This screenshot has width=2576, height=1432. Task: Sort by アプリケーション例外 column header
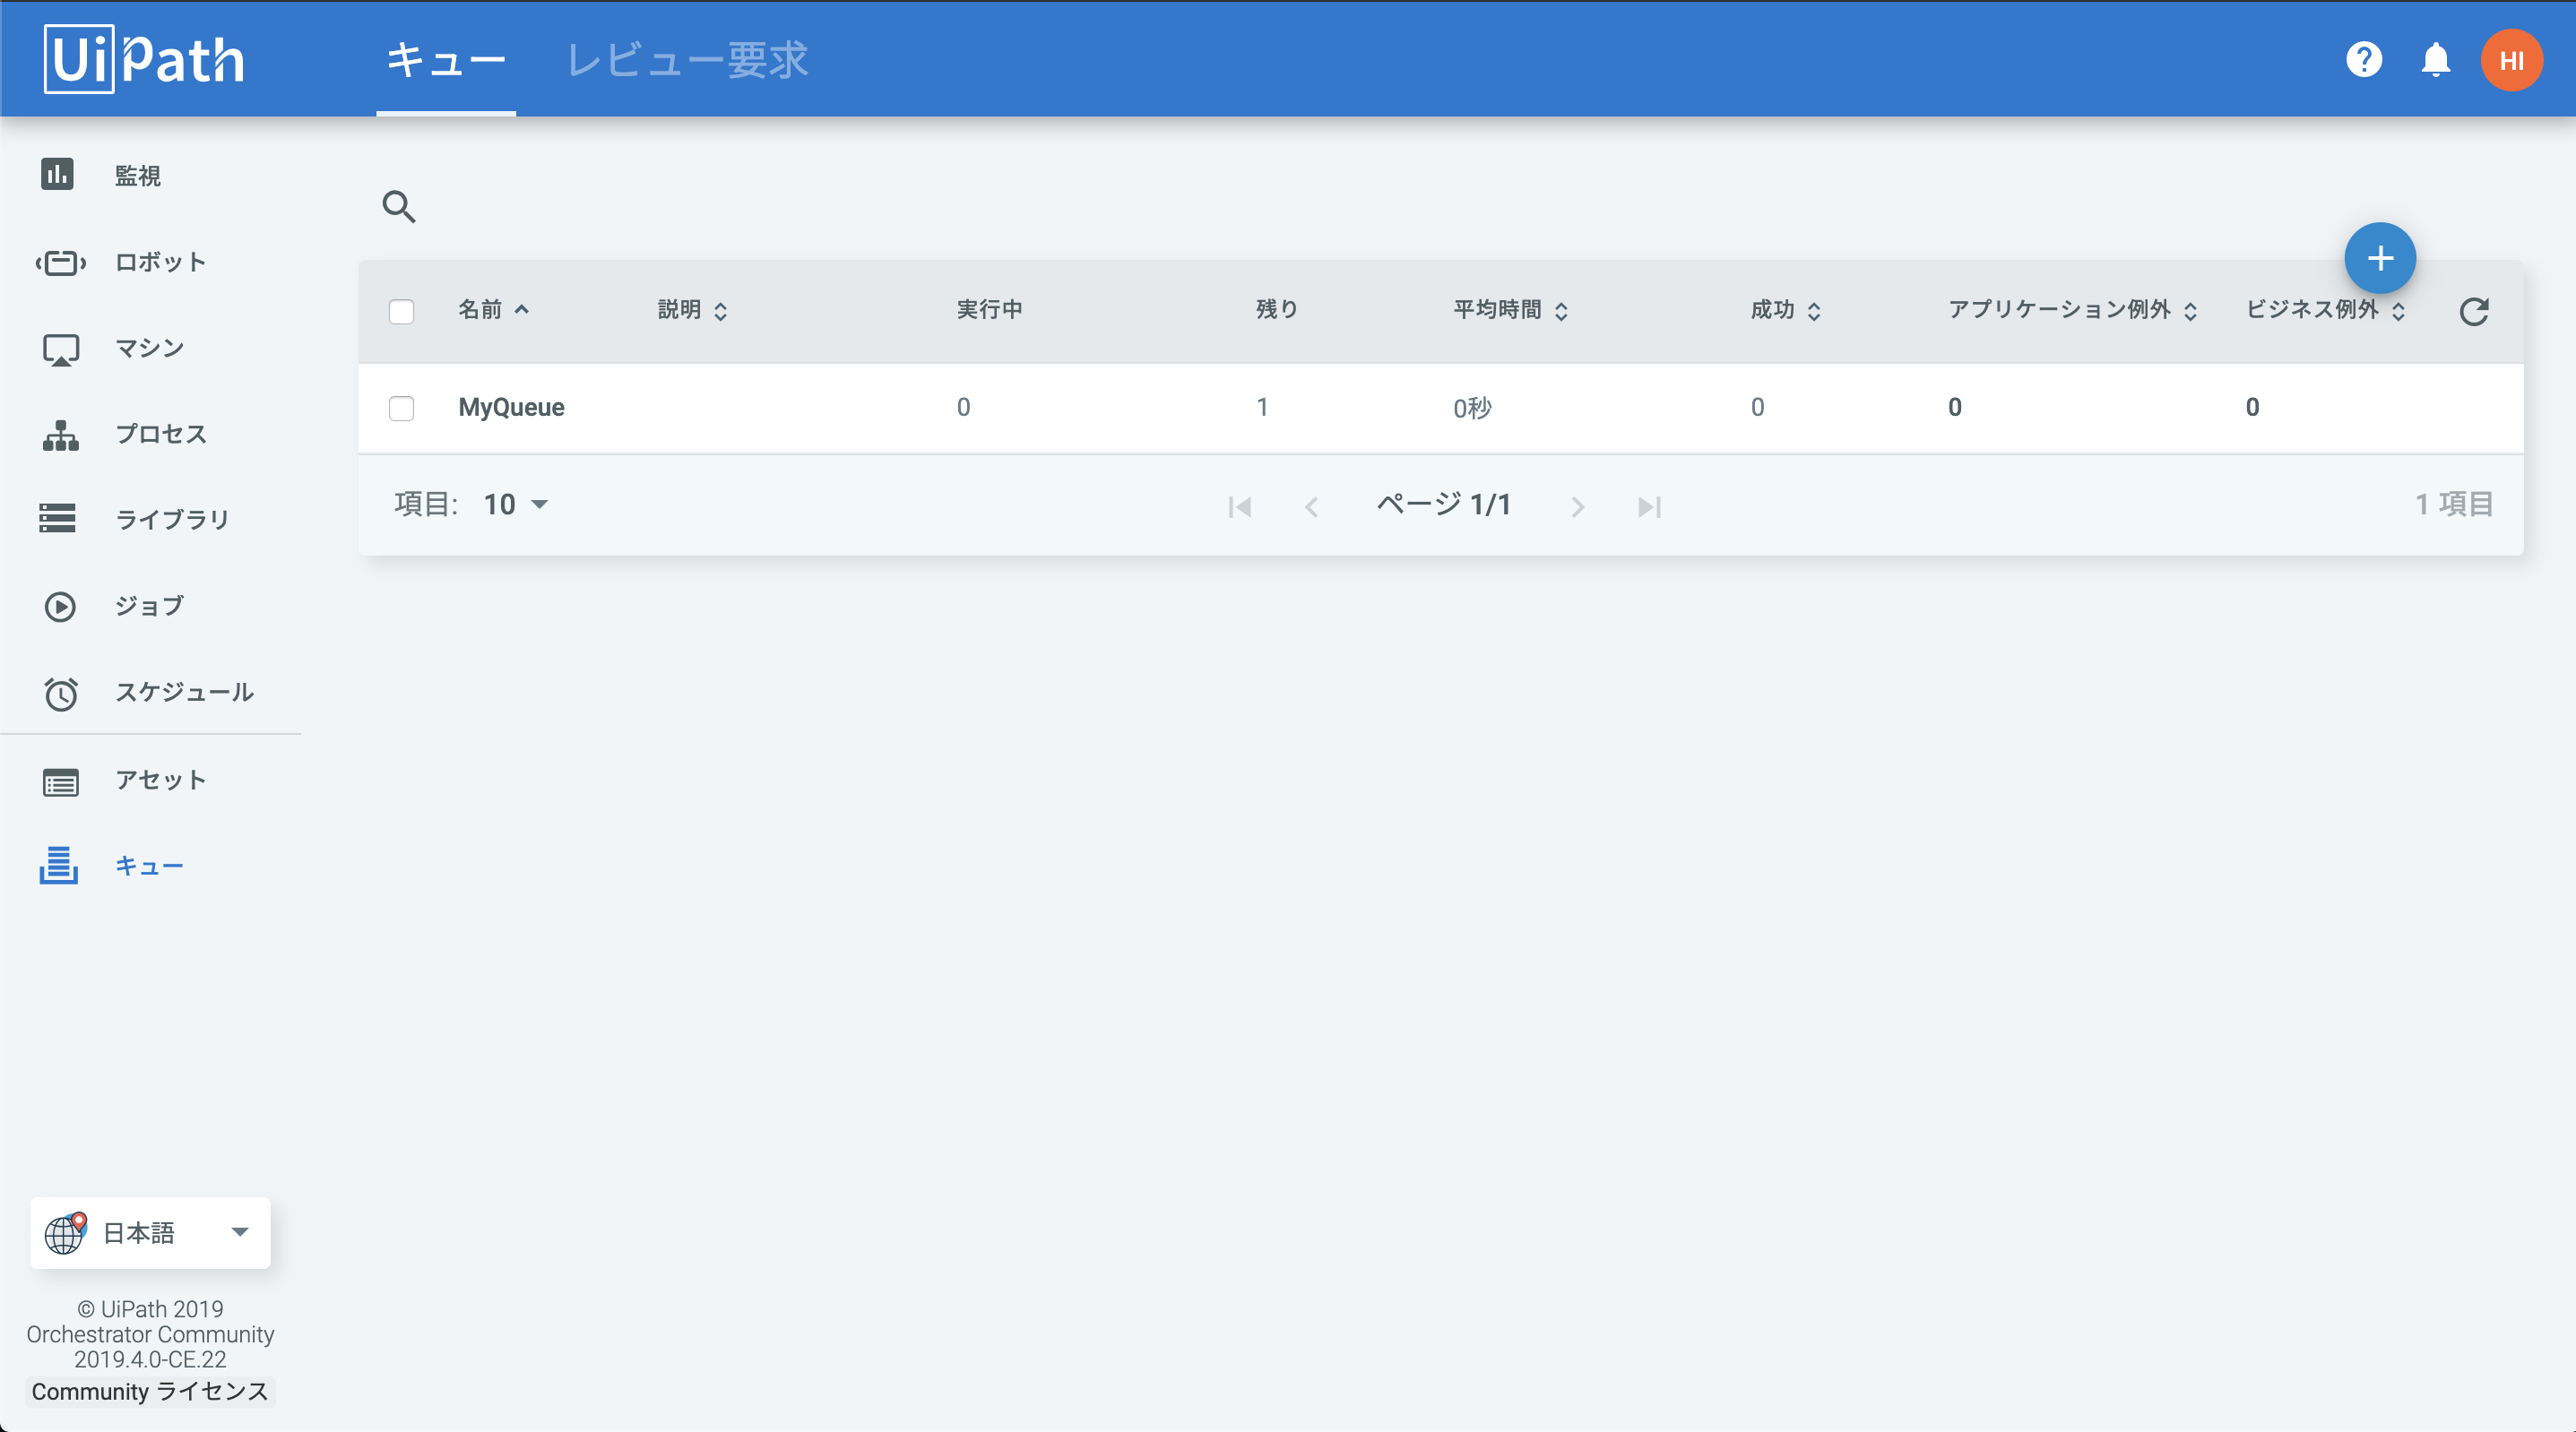[x=2072, y=310]
